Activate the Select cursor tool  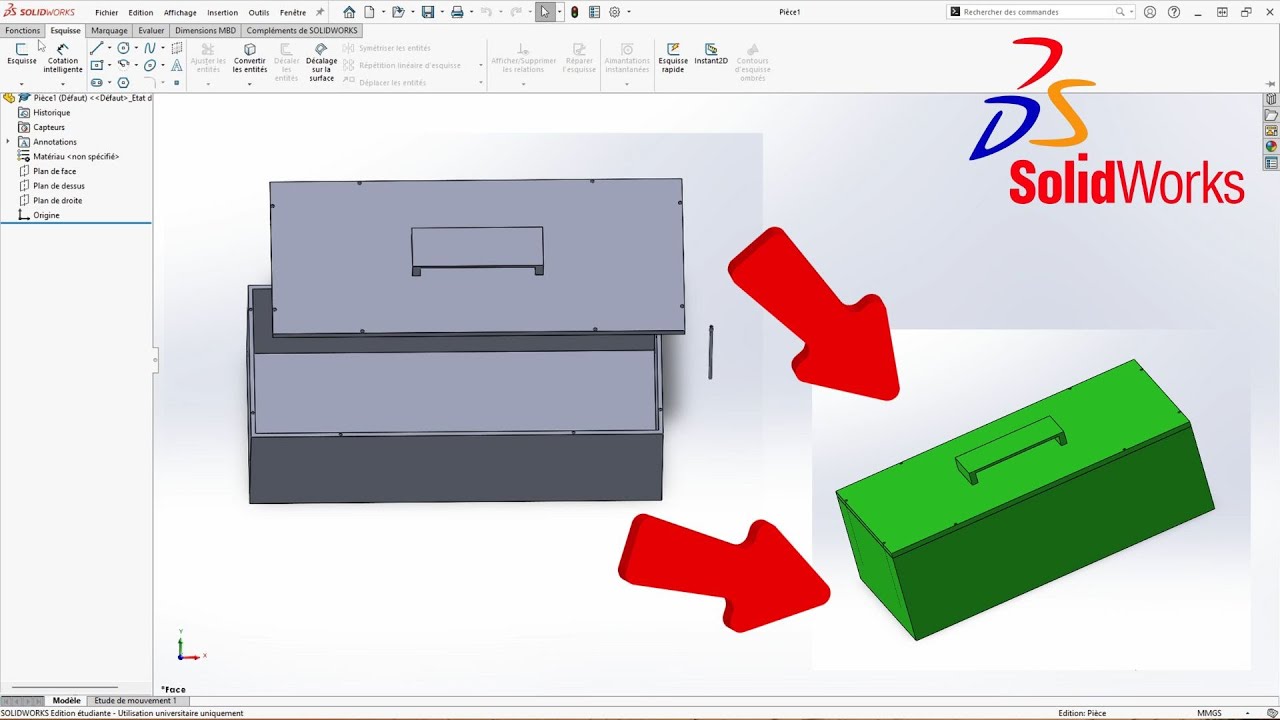pyautogui.click(x=544, y=12)
